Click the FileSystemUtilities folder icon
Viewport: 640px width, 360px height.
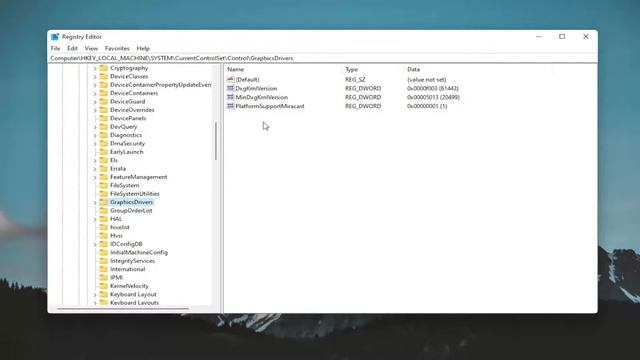[x=104, y=193]
